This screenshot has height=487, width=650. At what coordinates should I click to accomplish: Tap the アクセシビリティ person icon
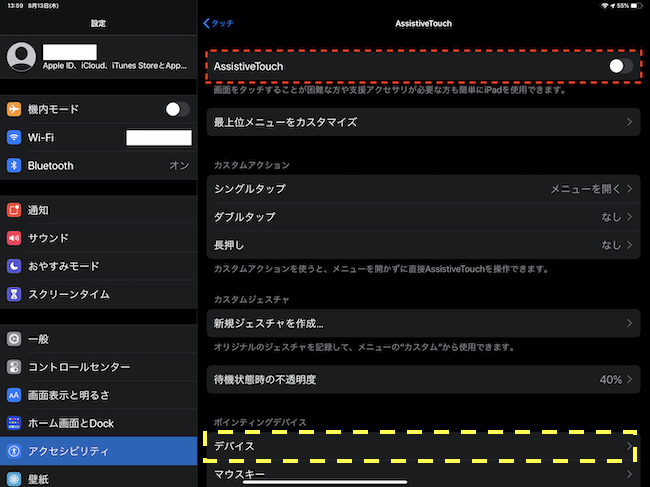click(14, 451)
